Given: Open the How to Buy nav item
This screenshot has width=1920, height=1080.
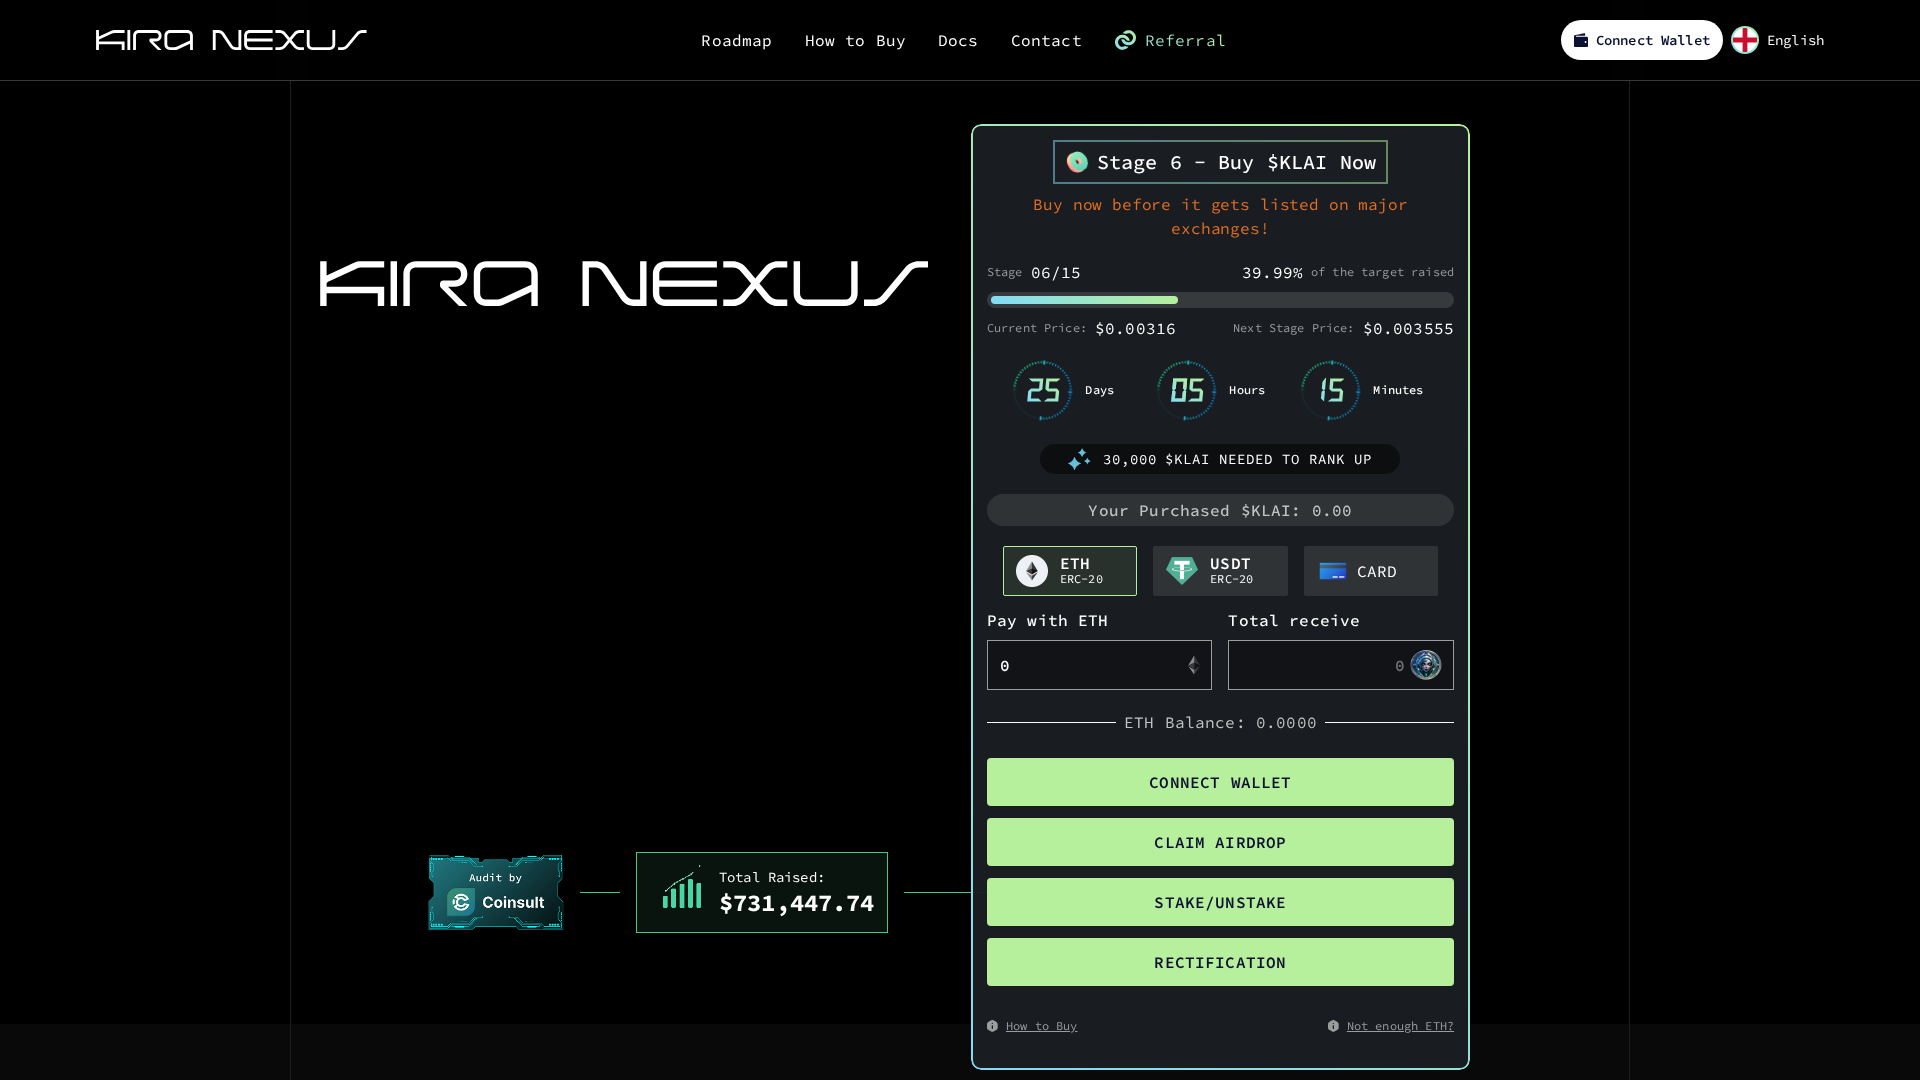Looking at the screenshot, I should pyautogui.click(x=855, y=41).
